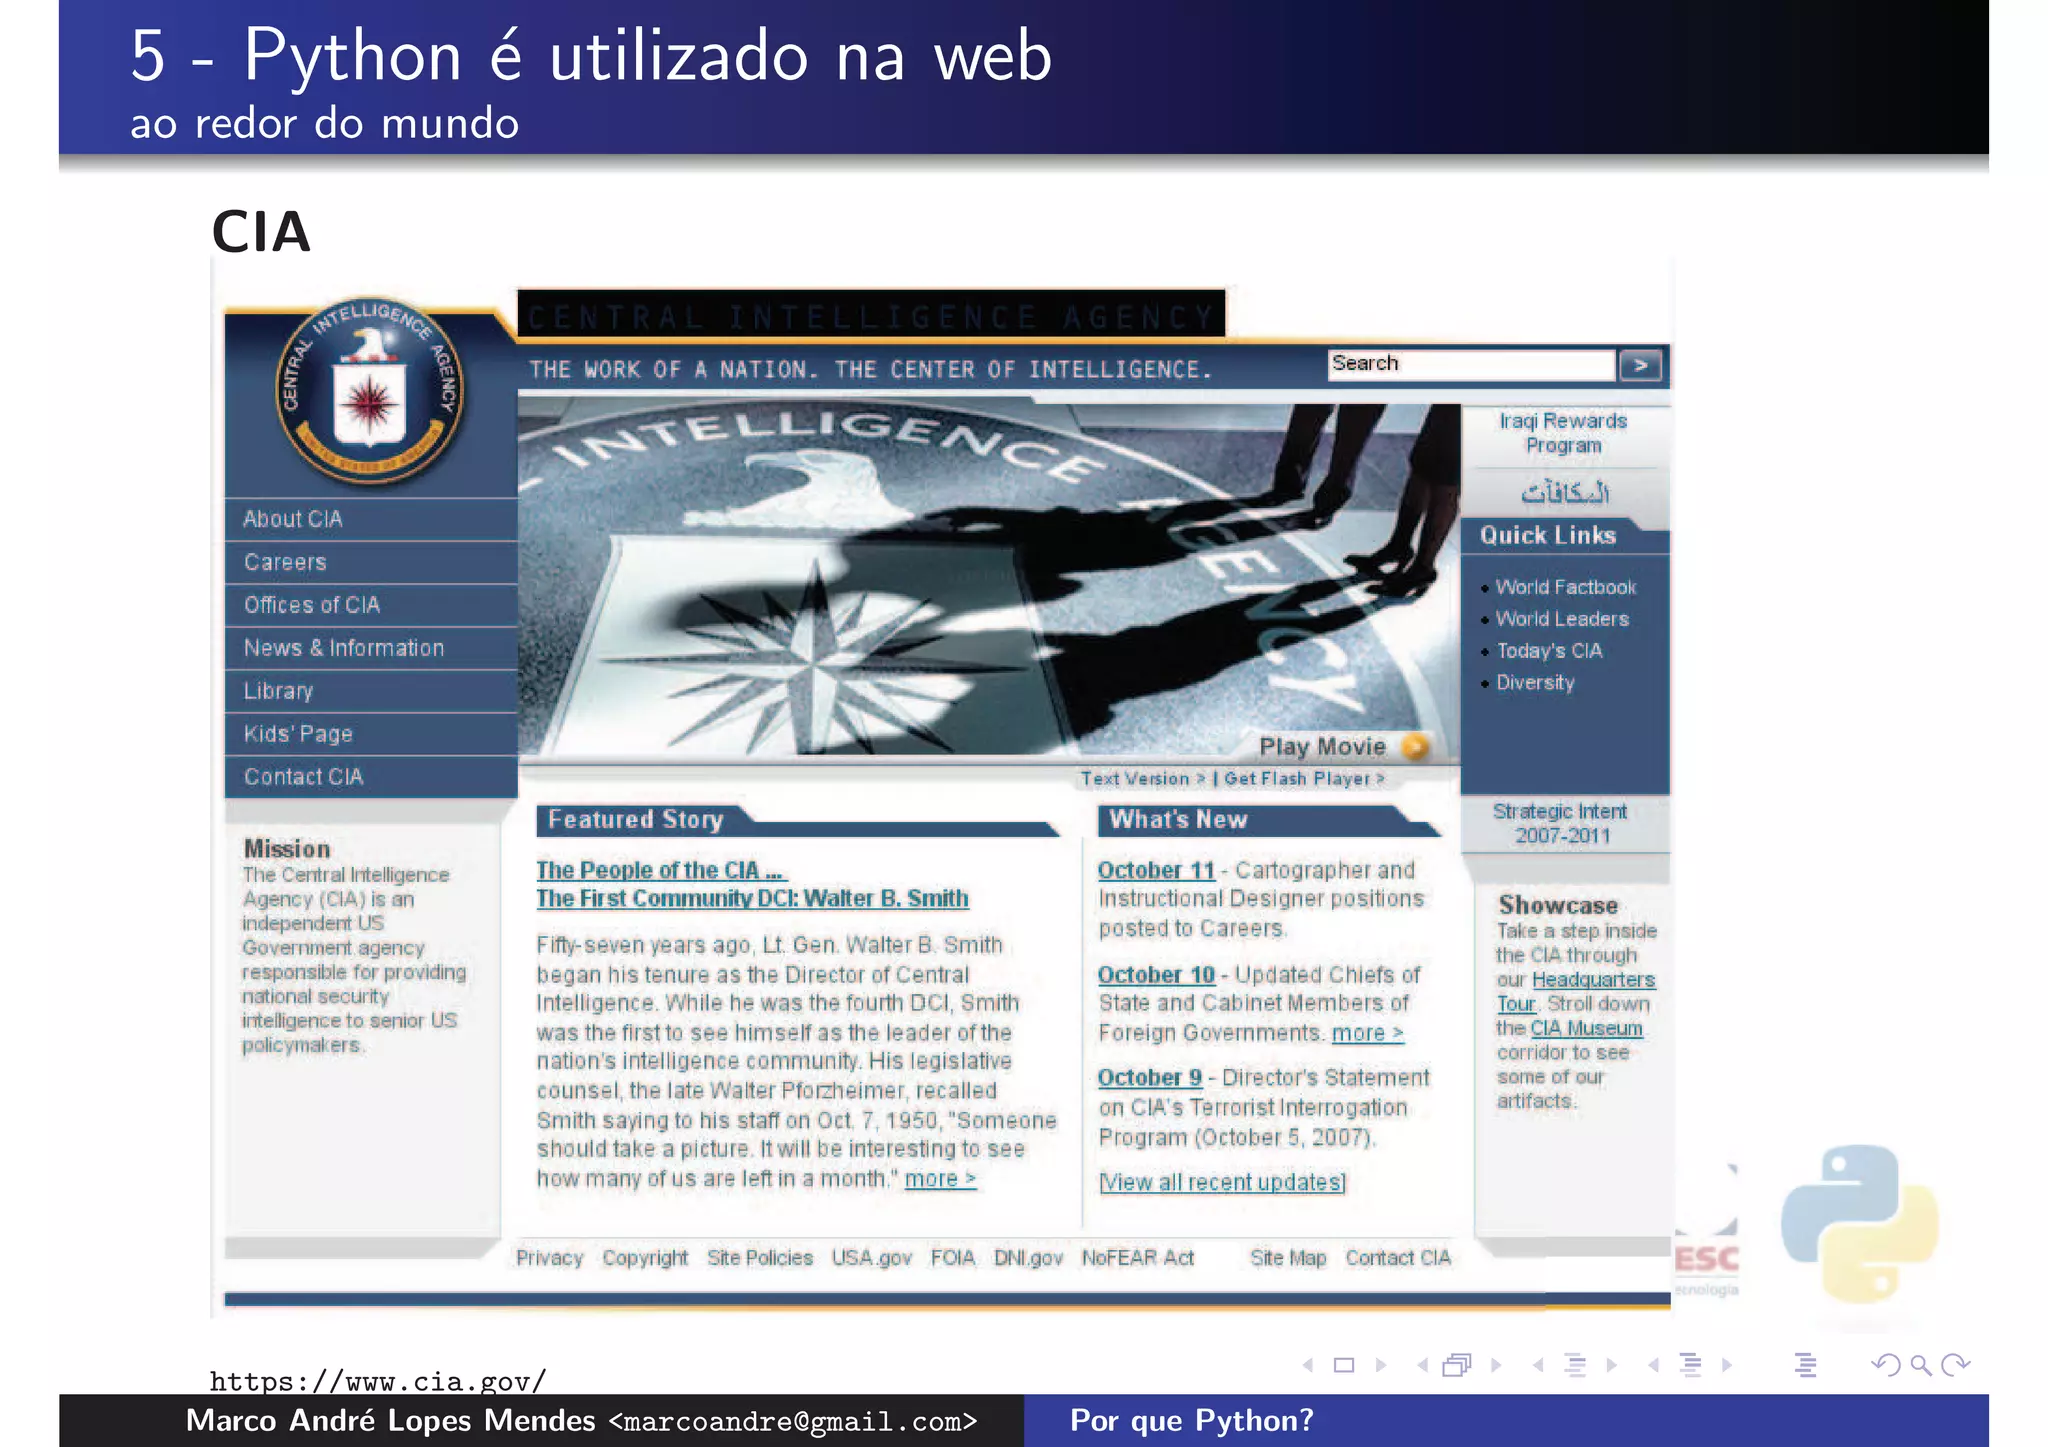This screenshot has width=2048, height=1447.
Task: Open Privacy footer link
Action: pyautogui.click(x=549, y=1258)
